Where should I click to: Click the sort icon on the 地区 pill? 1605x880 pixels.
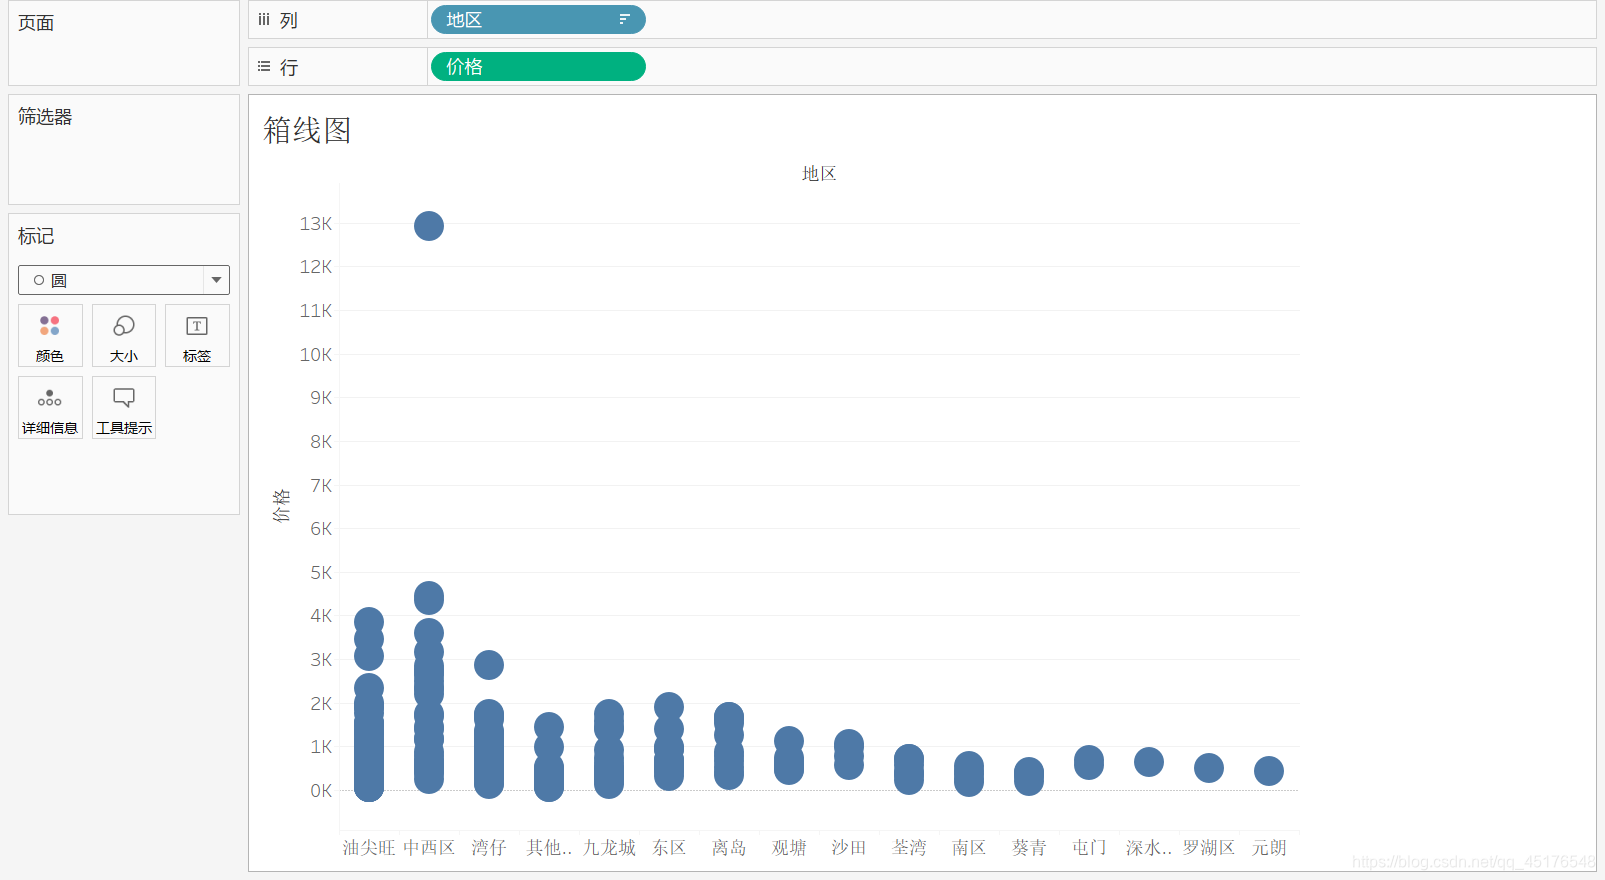coord(624,19)
